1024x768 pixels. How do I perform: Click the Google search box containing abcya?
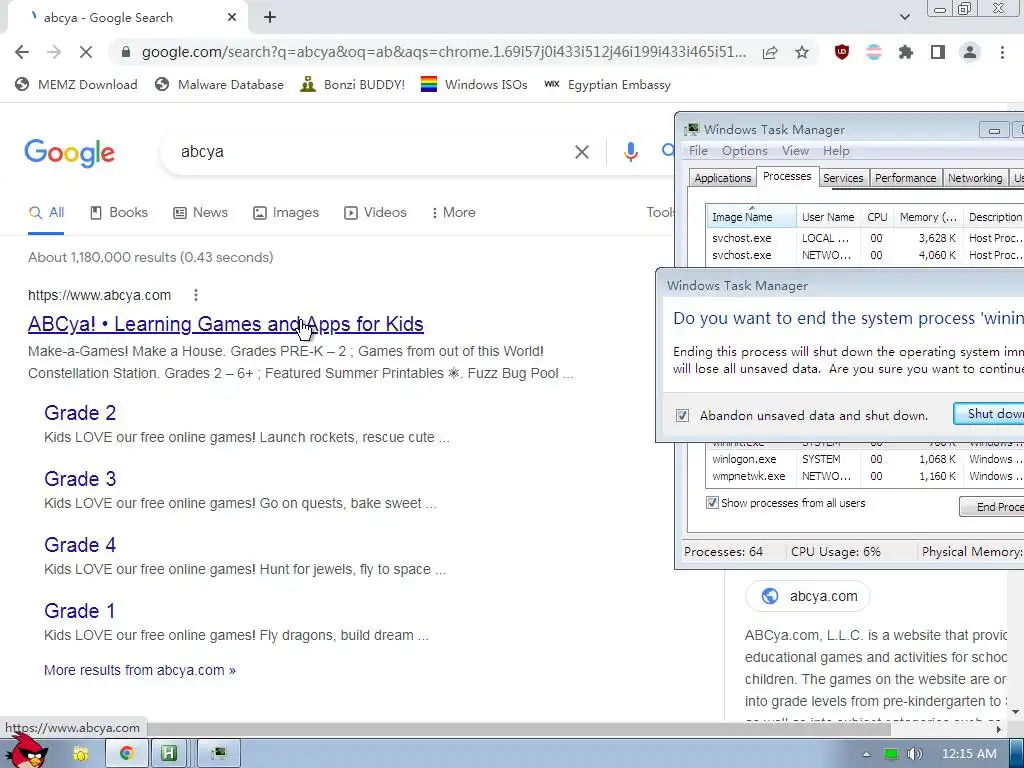[366, 152]
